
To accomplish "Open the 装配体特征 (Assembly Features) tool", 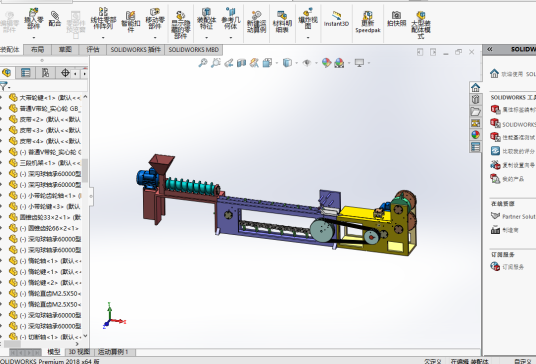I will [x=206, y=18].
